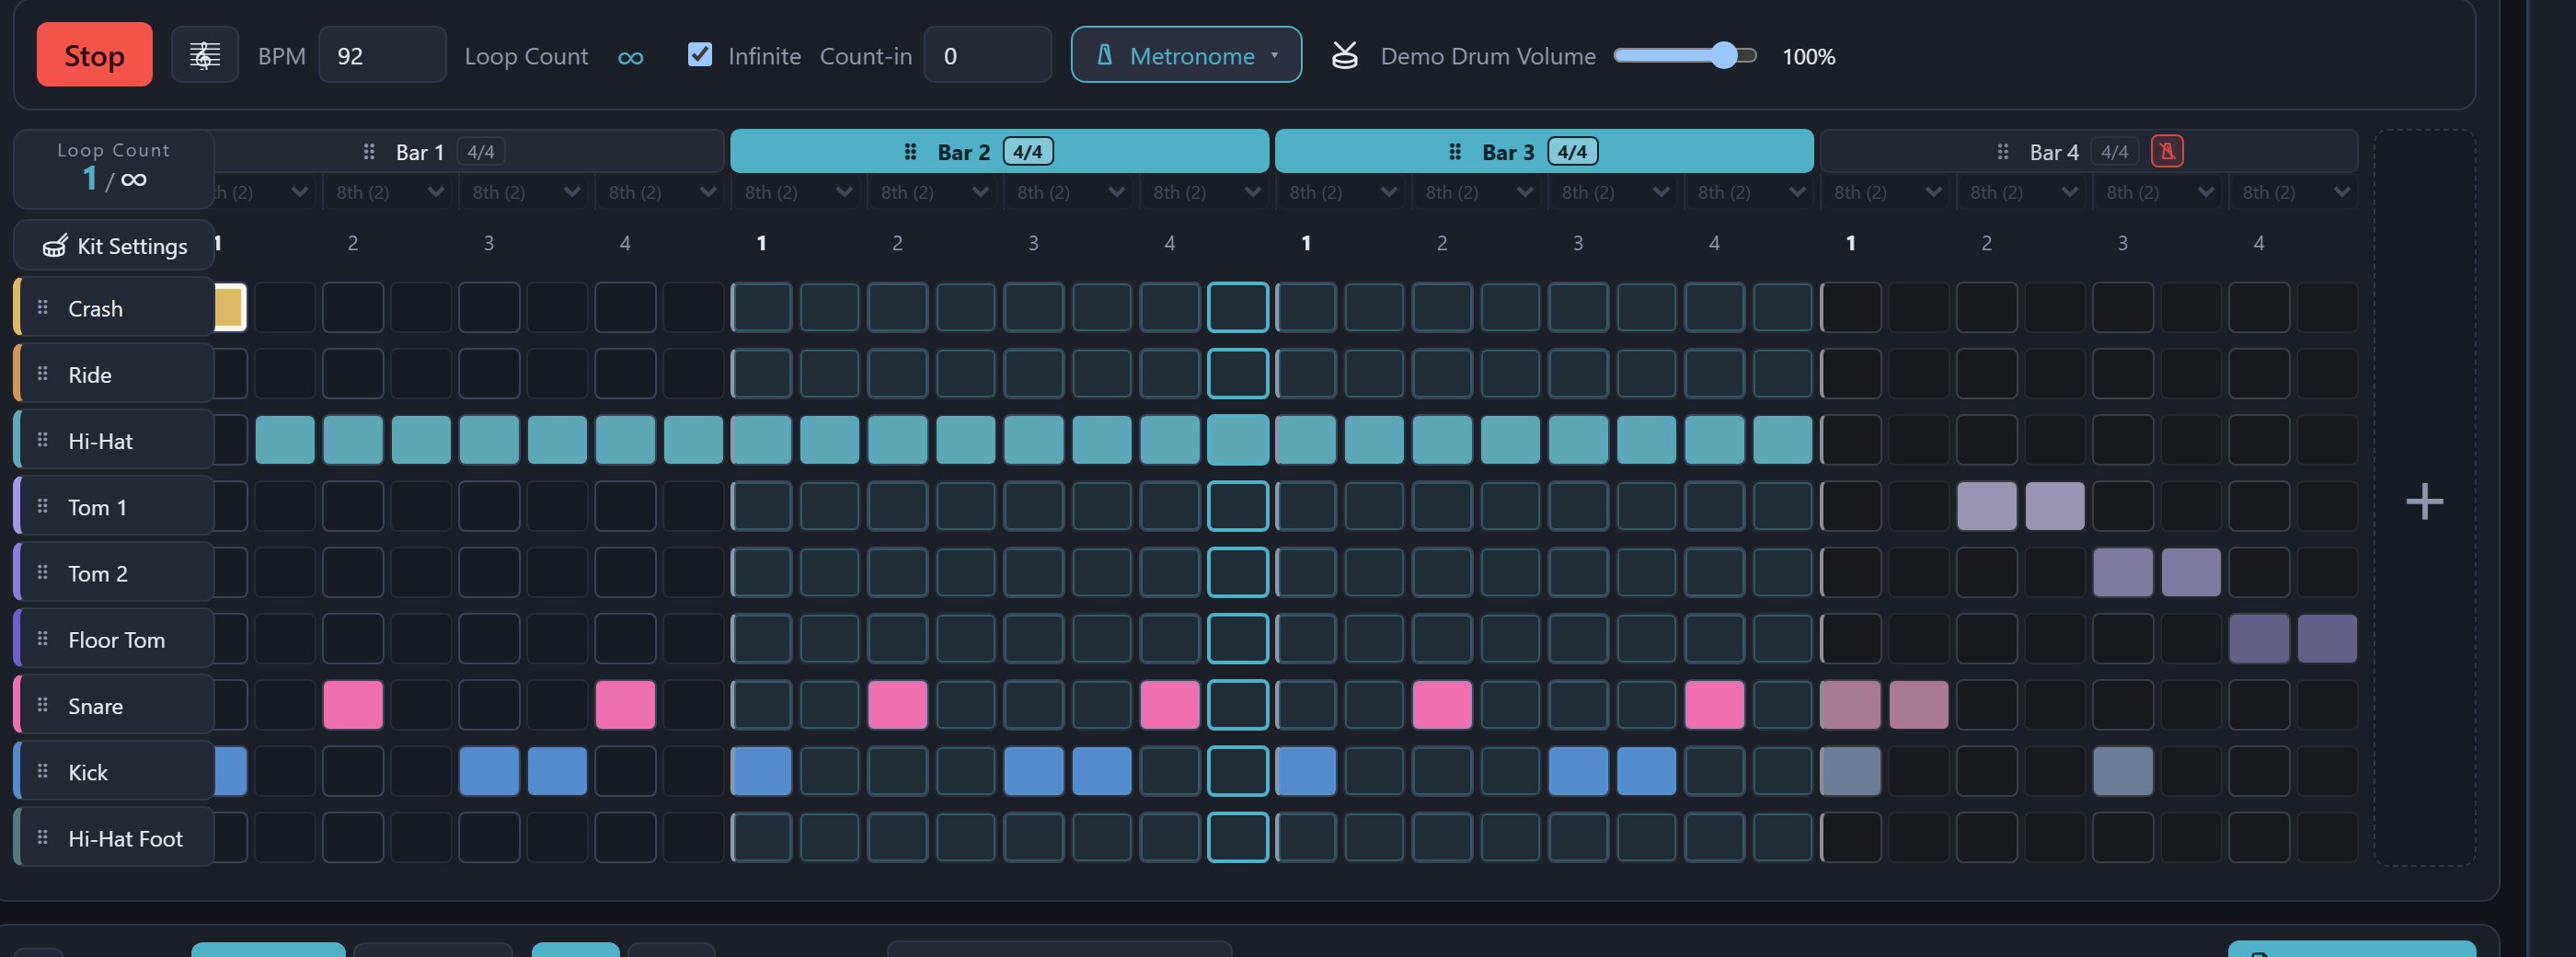Click the drum icon beside Demo Drum Volume
The height and width of the screenshot is (957, 2576).
point(1345,55)
